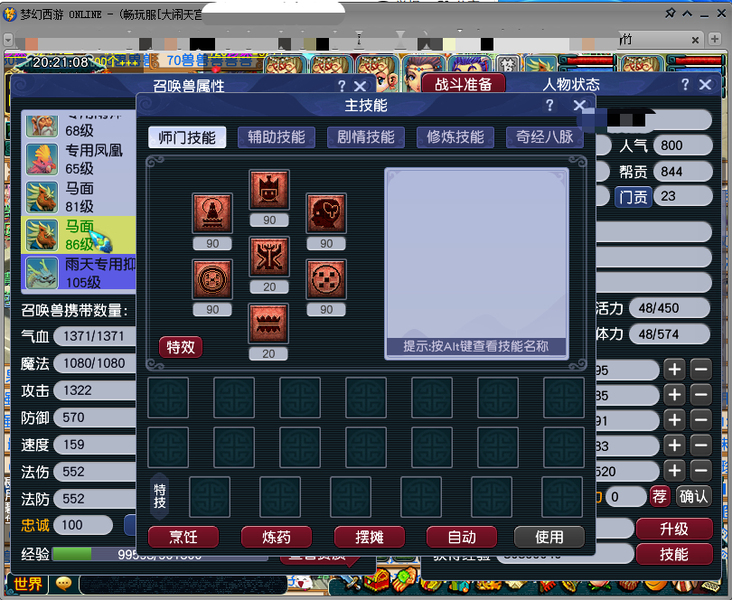732x600 pixels.
Task: Click the 帮贡 value 844
Action: tap(683, 172)
